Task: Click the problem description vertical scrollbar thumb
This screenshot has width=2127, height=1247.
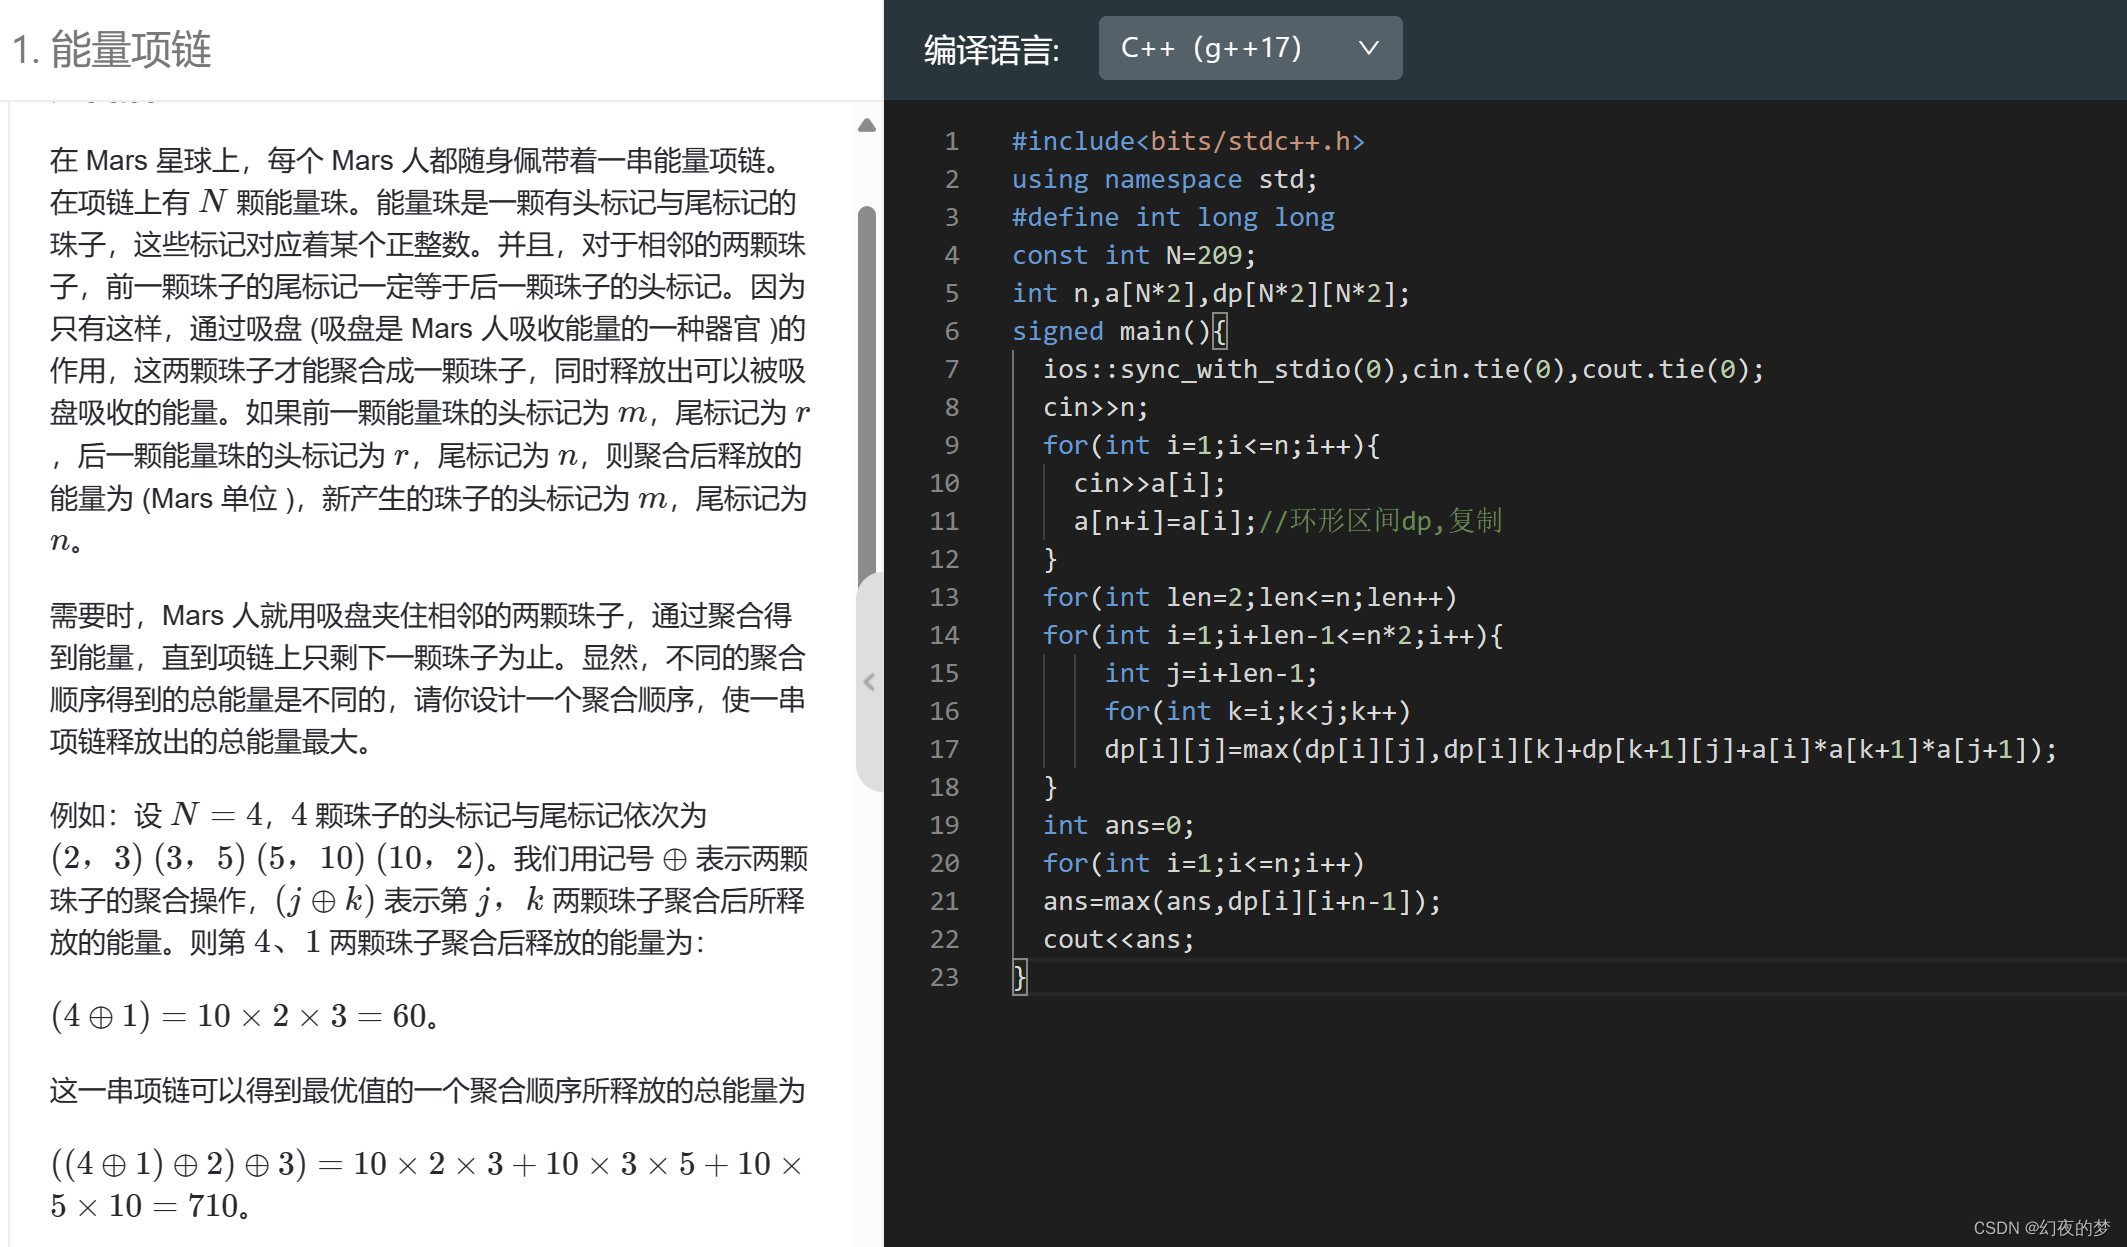Action: point(867,395)
